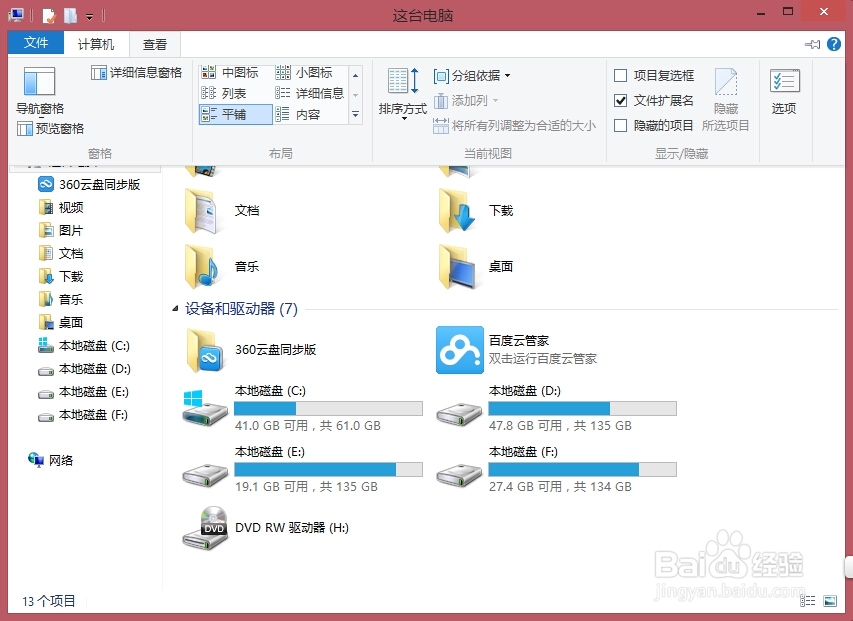Select 本地磁盘 (E:) in the sidebar

(x=90, y=392)
